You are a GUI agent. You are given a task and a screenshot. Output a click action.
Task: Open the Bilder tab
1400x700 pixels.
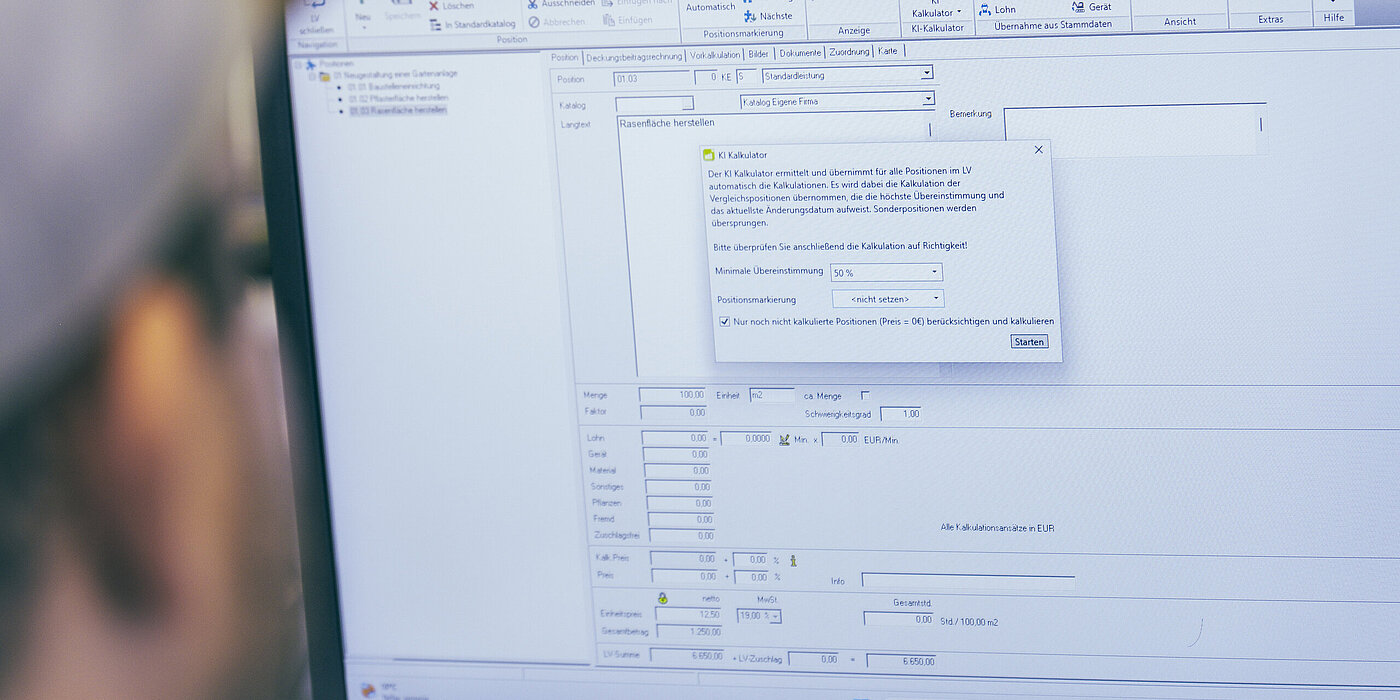click(x=759, y=54)
